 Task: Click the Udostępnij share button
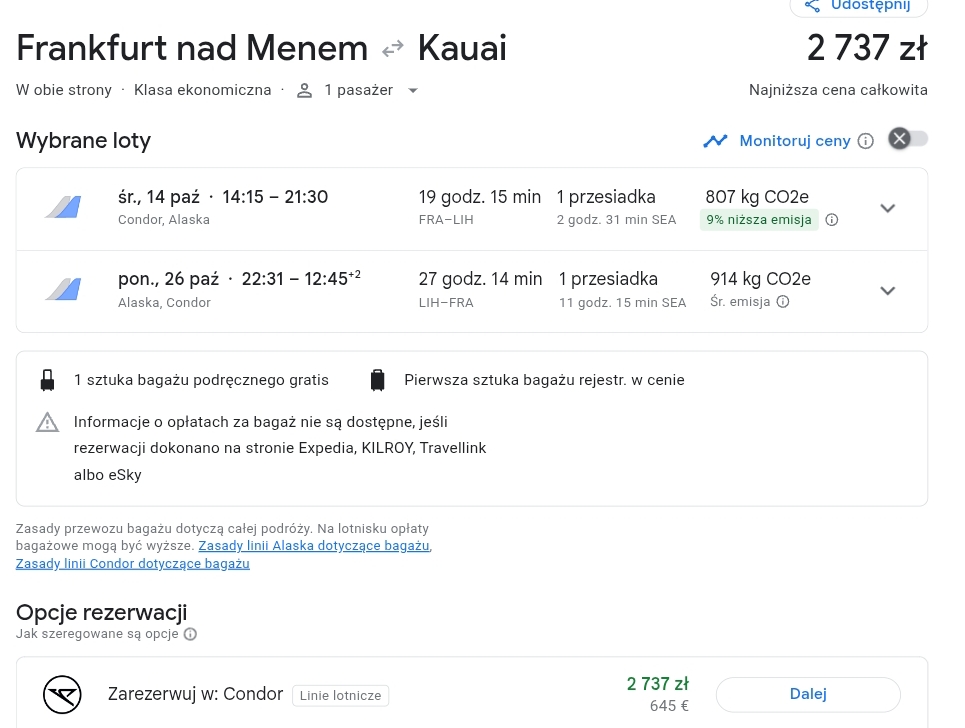click(x=859, y=6)
